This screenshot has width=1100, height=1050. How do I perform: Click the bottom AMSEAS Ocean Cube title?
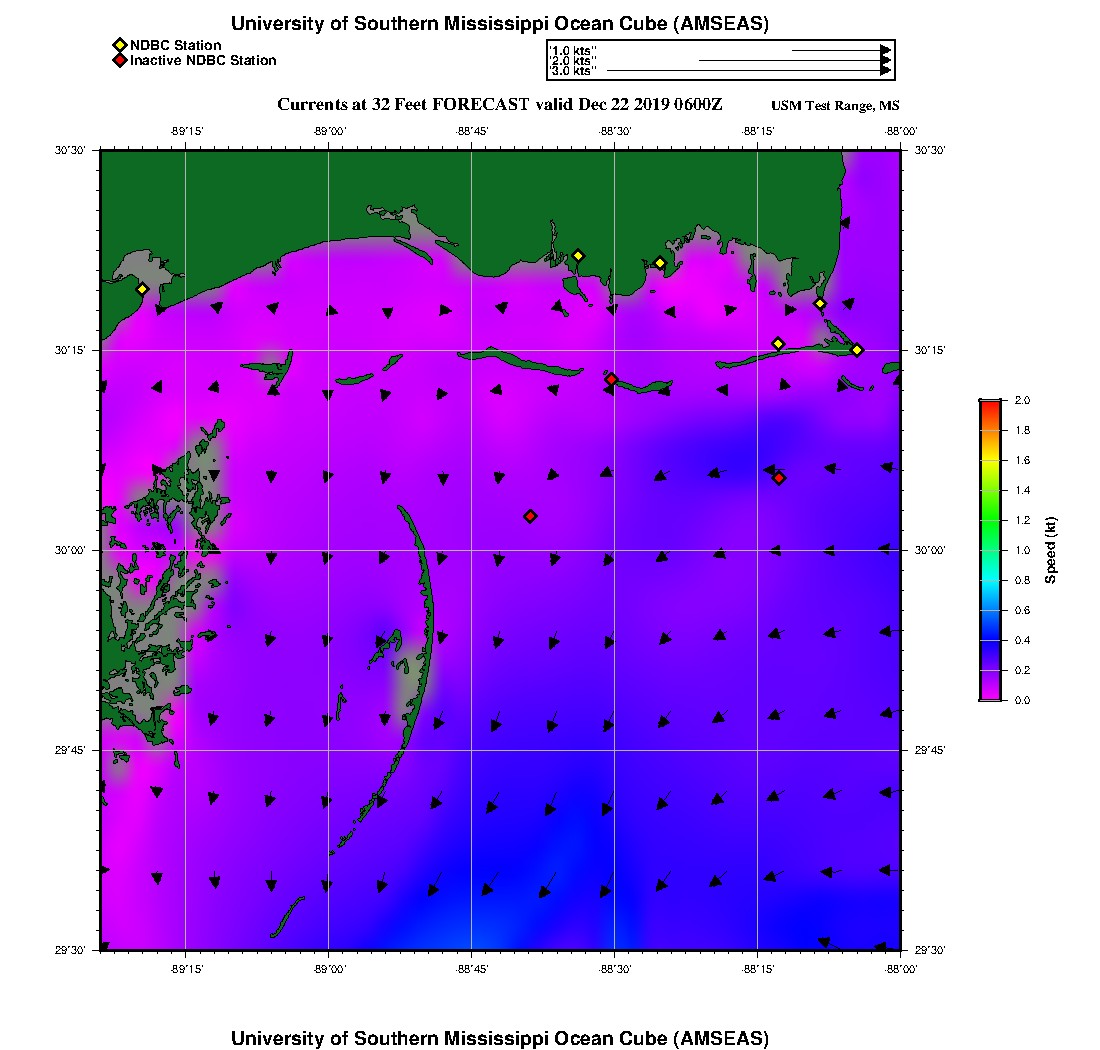[x=500, y=1037]
